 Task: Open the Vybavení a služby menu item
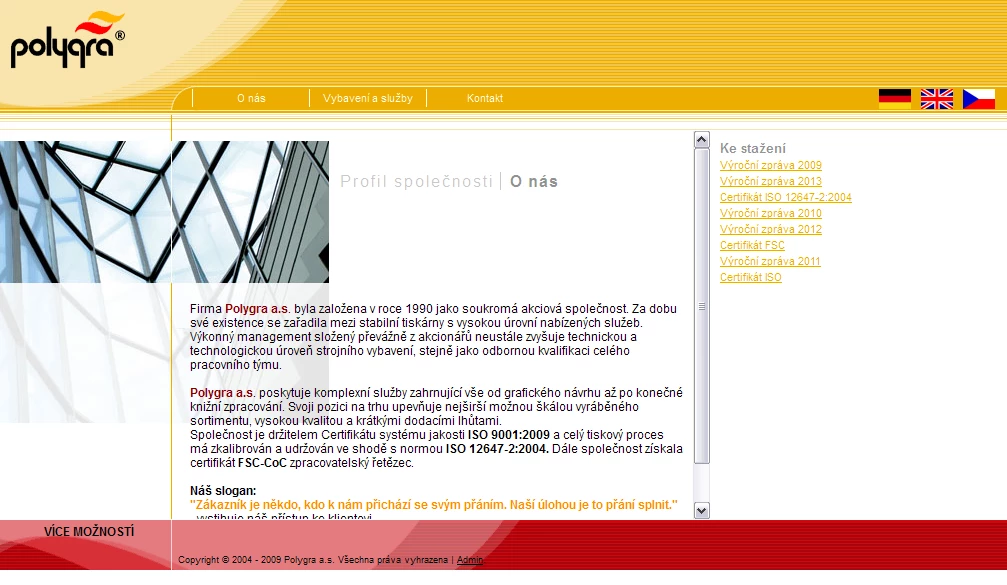click(368, 98)
